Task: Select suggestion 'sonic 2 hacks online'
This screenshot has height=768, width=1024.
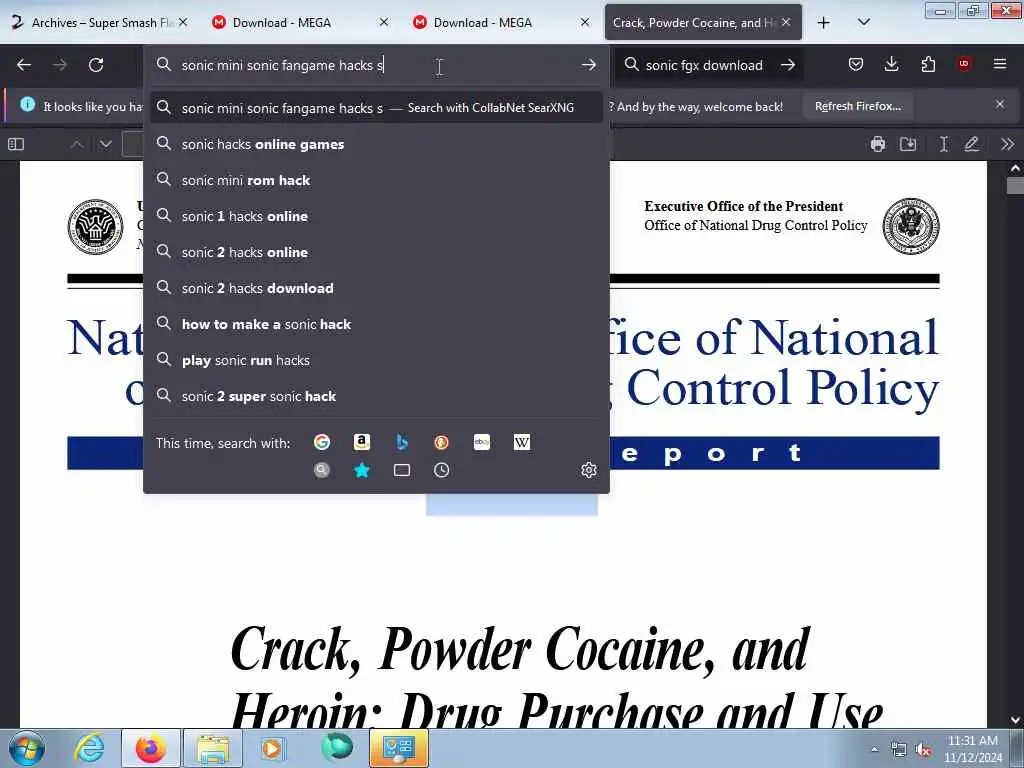Action: 376,252
